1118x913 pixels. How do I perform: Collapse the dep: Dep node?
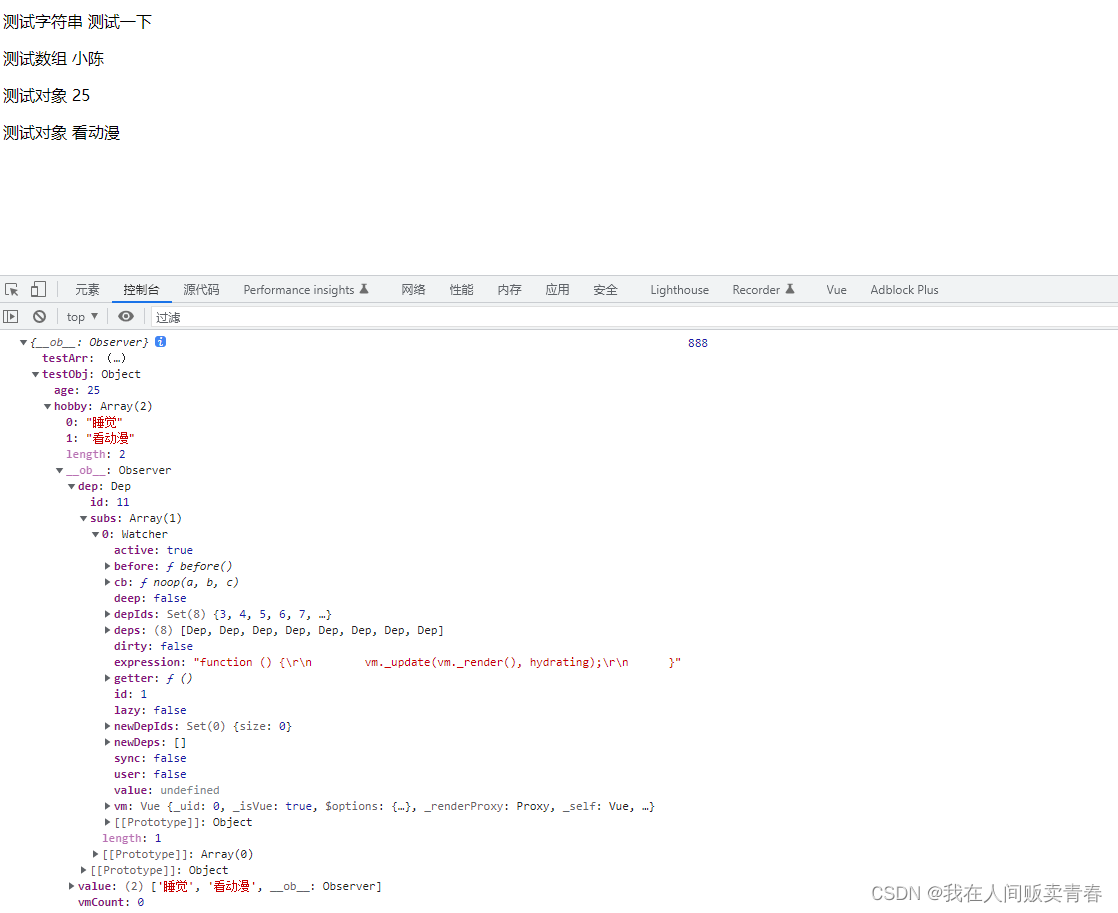71,486
